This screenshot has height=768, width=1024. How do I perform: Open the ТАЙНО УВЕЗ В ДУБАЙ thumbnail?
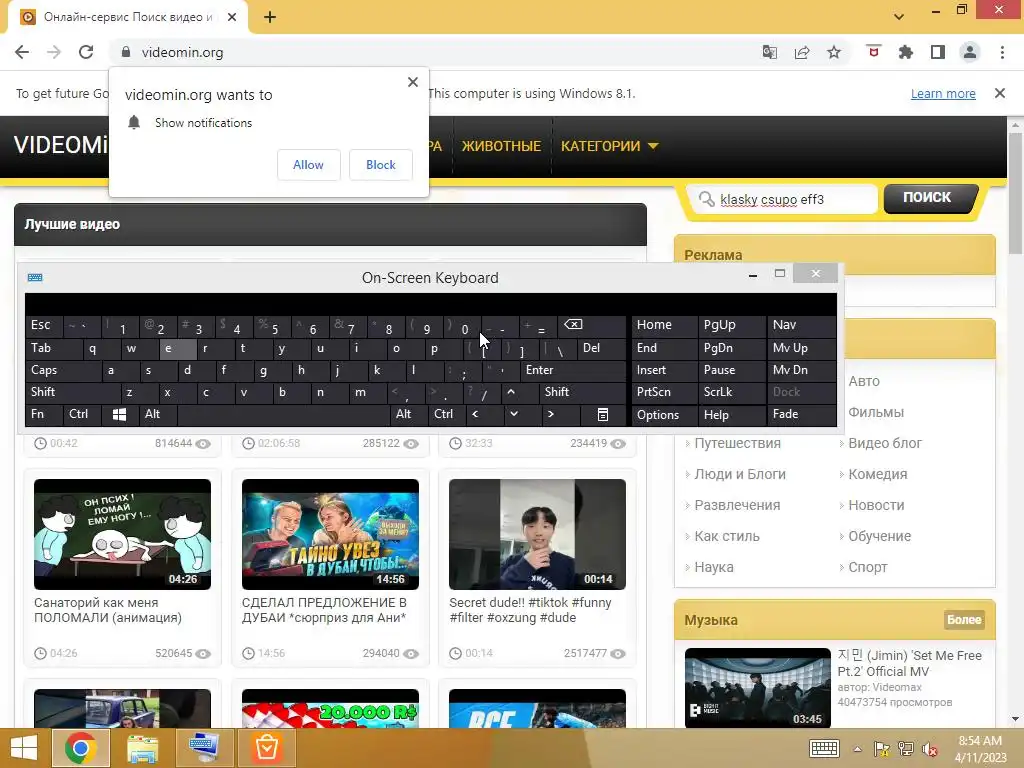pyautogui.click(x=330, y=534)
